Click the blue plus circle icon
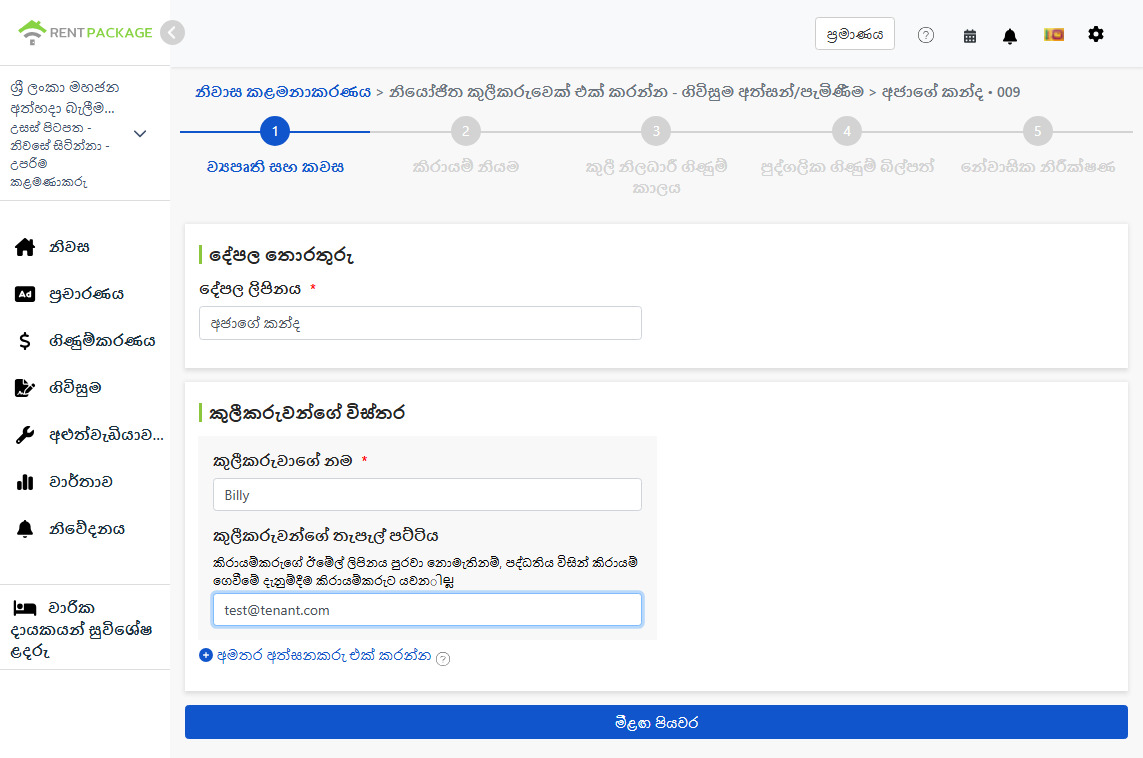The height and width of the screenshot is (758, 1143). coord(206,655)
